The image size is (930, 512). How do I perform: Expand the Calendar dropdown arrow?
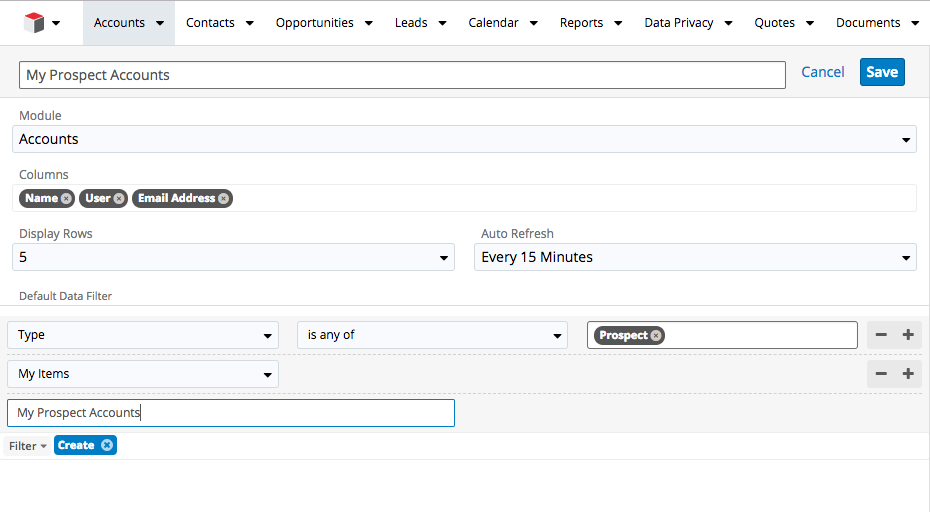[534, 23]
